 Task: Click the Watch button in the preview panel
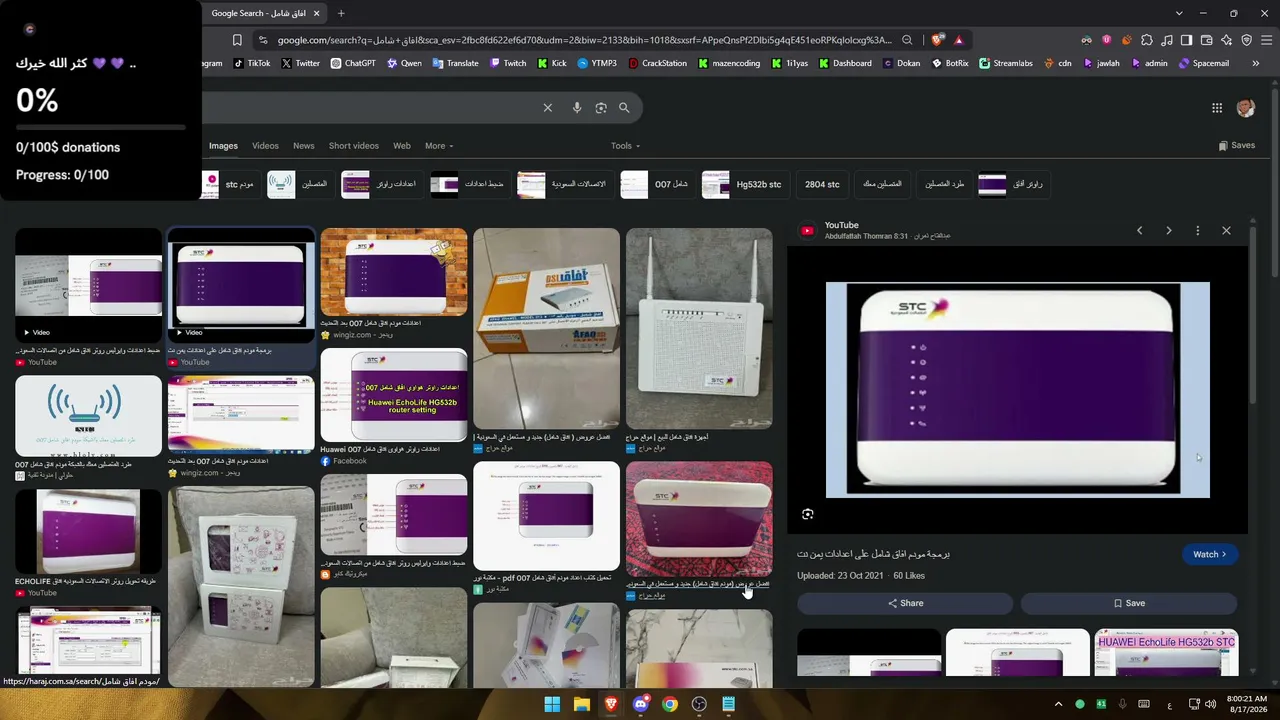pyautogui.click(x=1210, y=554)
